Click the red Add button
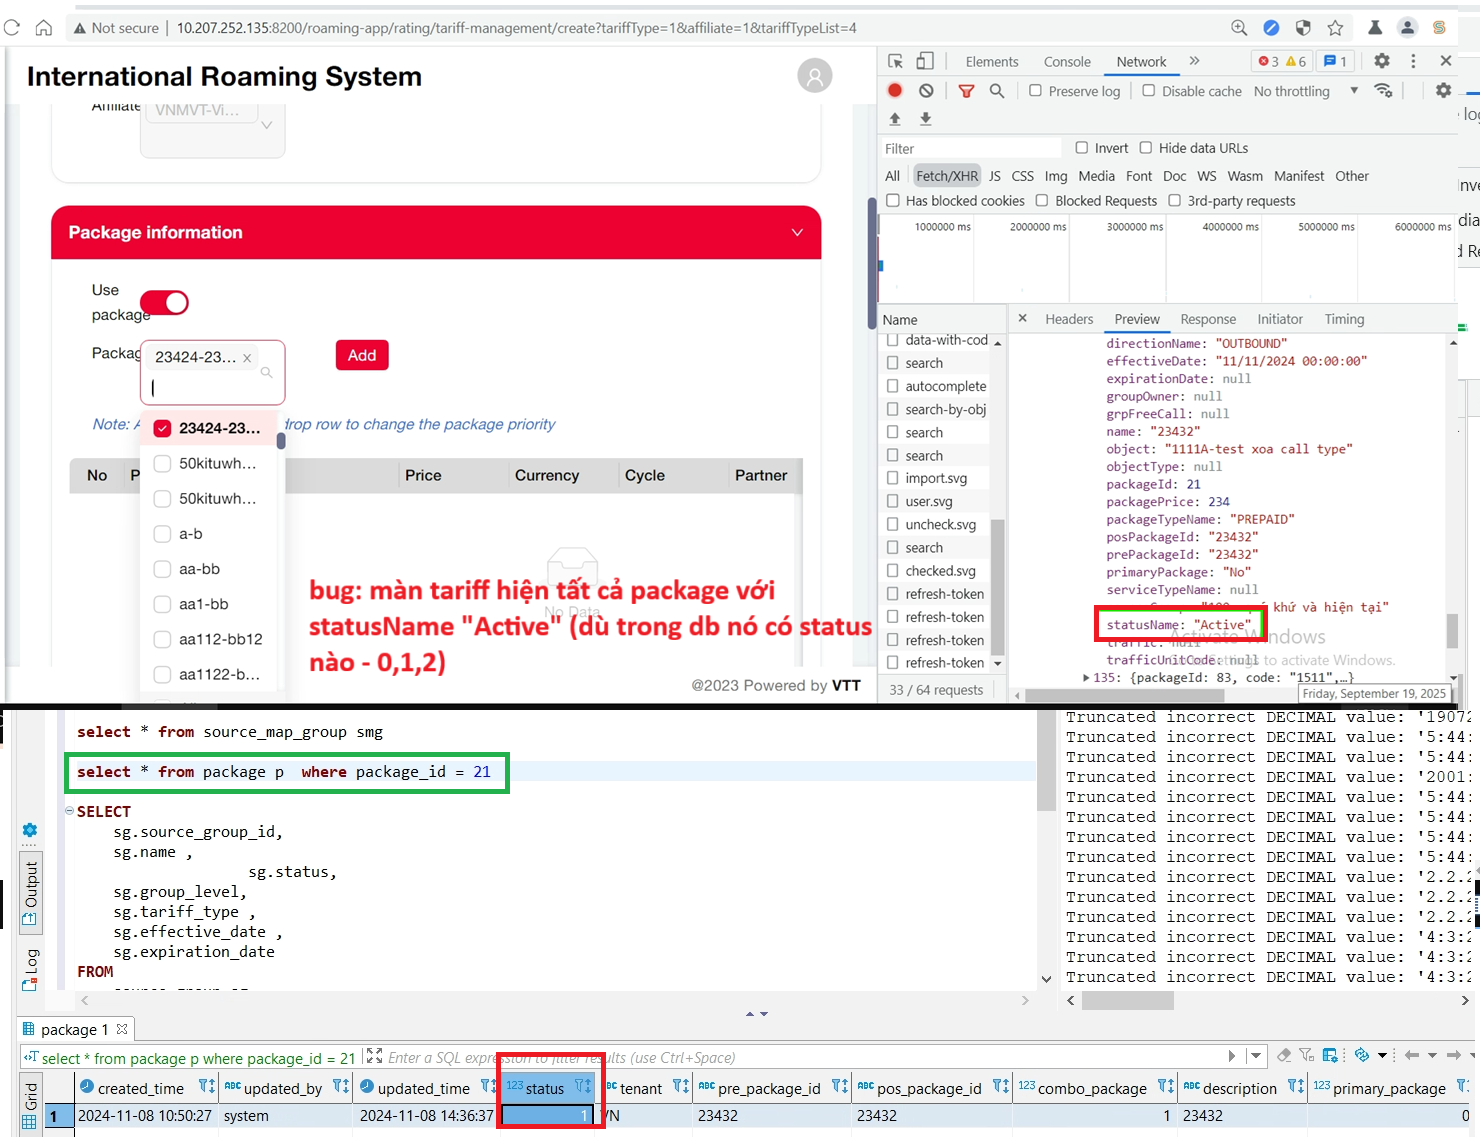This screenshot has width=1480, height=1137. 361,355
